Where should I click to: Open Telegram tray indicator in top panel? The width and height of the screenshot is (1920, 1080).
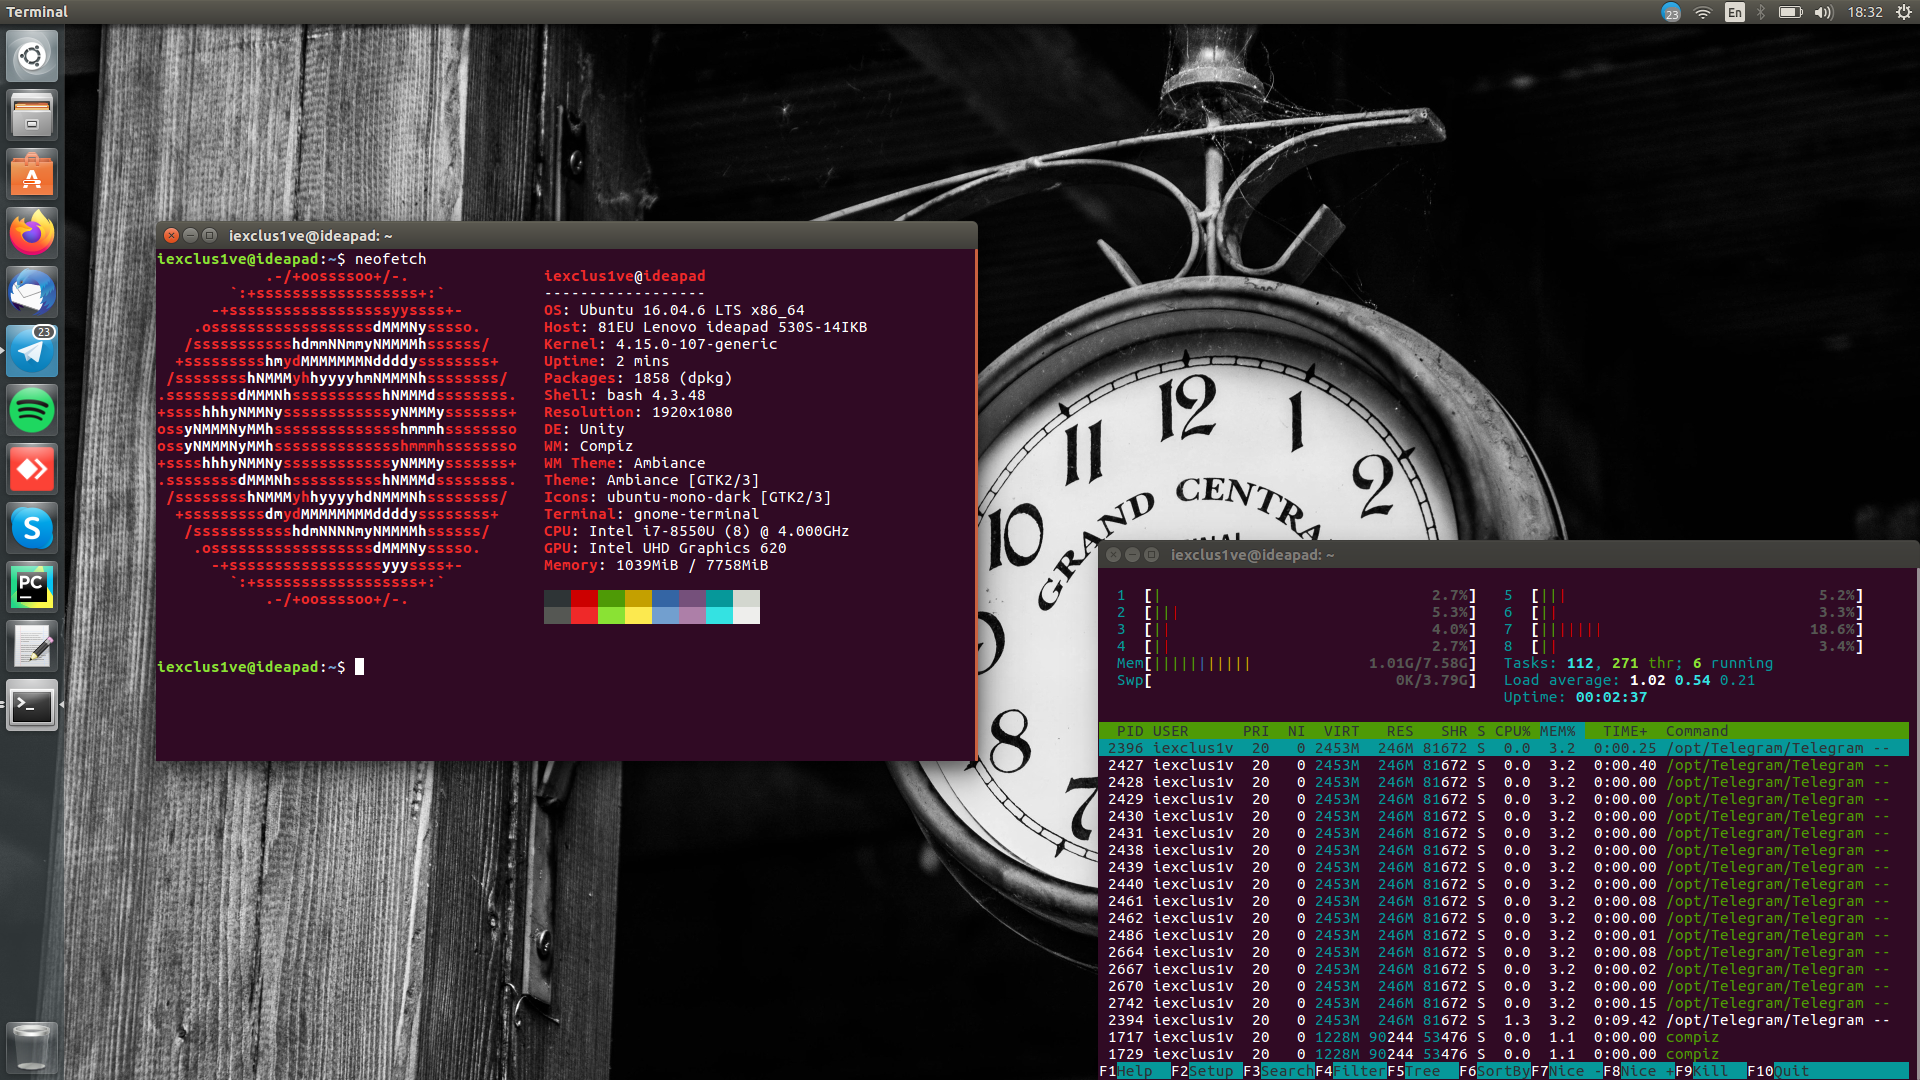click(x=1671, y=12)
